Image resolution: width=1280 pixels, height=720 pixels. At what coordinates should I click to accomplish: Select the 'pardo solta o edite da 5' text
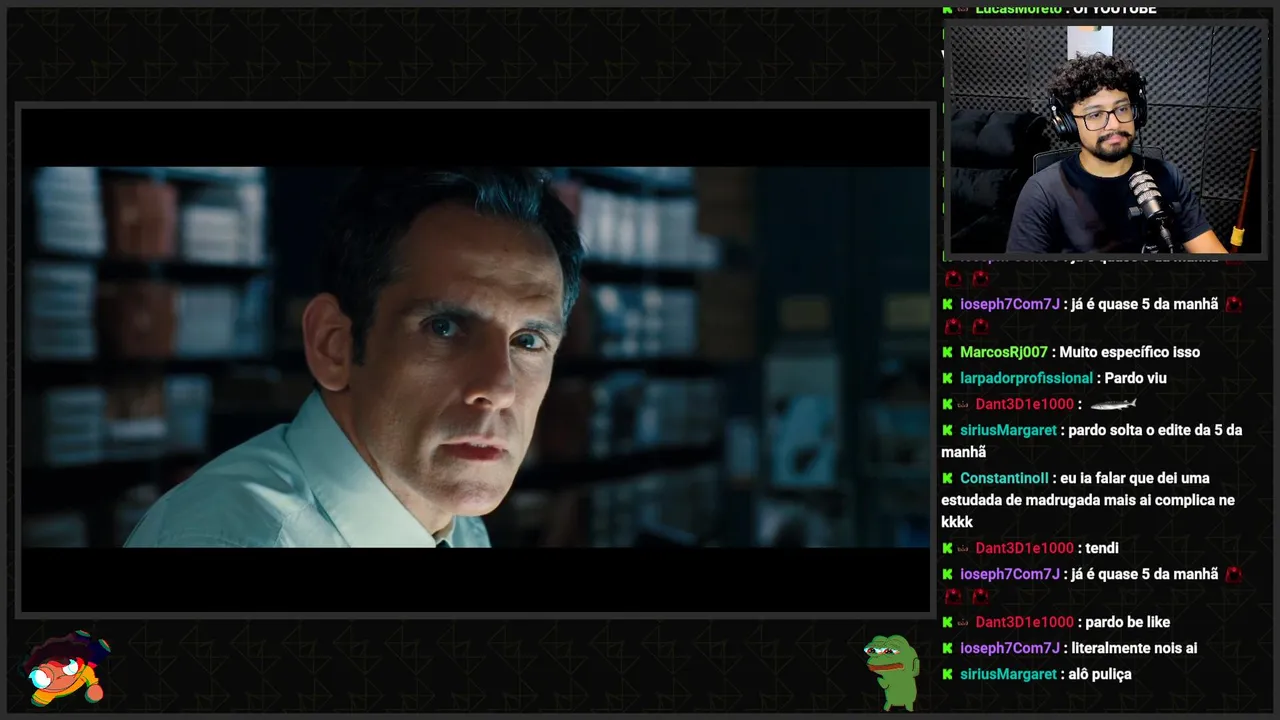[1155, 430]
